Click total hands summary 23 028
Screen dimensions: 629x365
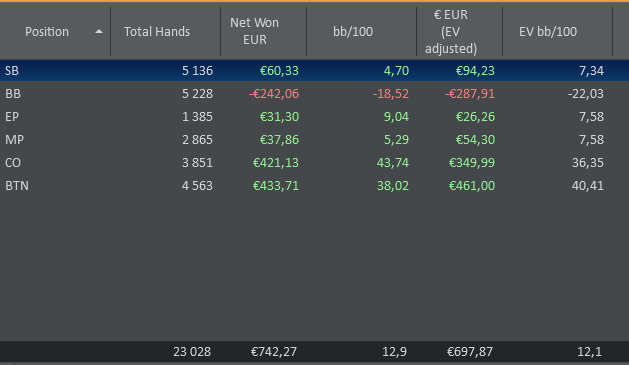tap(192, 352)
